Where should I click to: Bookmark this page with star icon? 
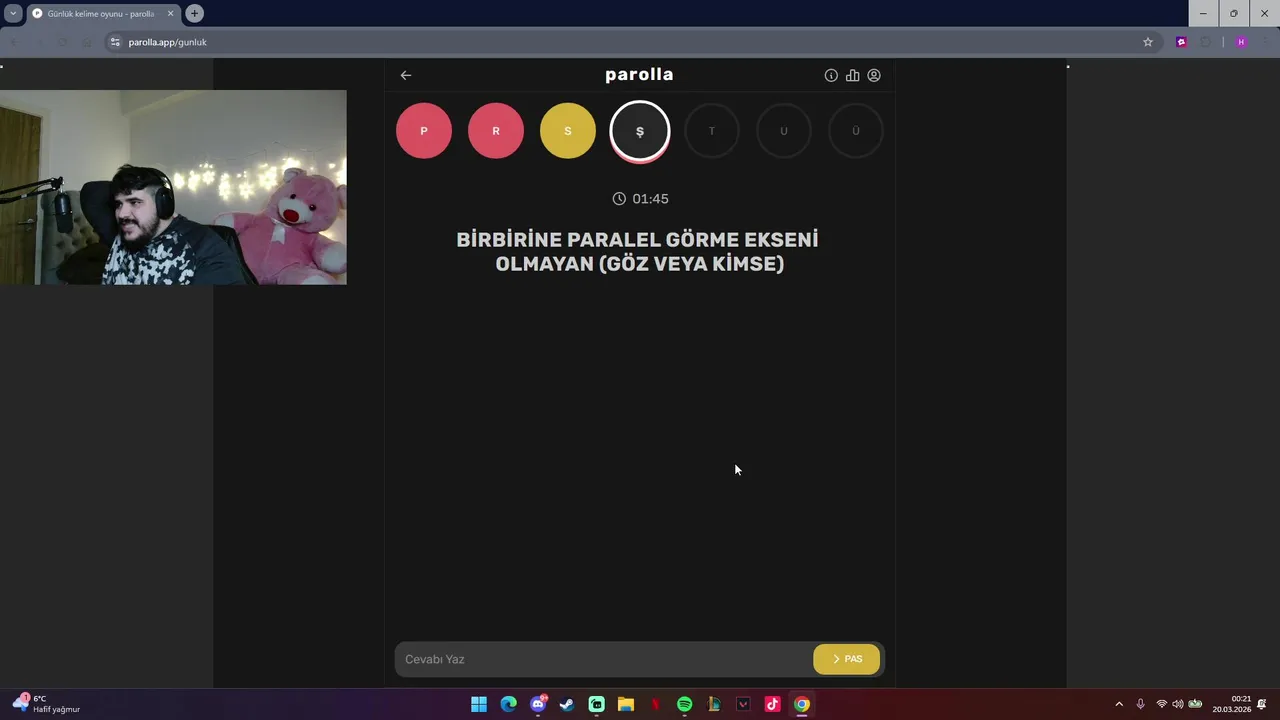click(1148, 42)
